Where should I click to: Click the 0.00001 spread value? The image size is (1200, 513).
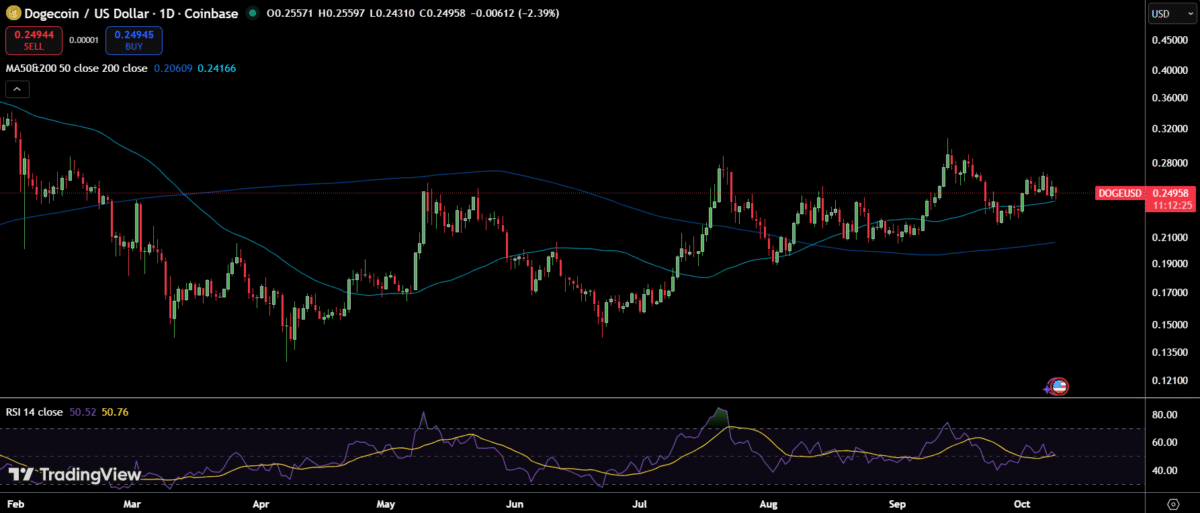point(83,40)
